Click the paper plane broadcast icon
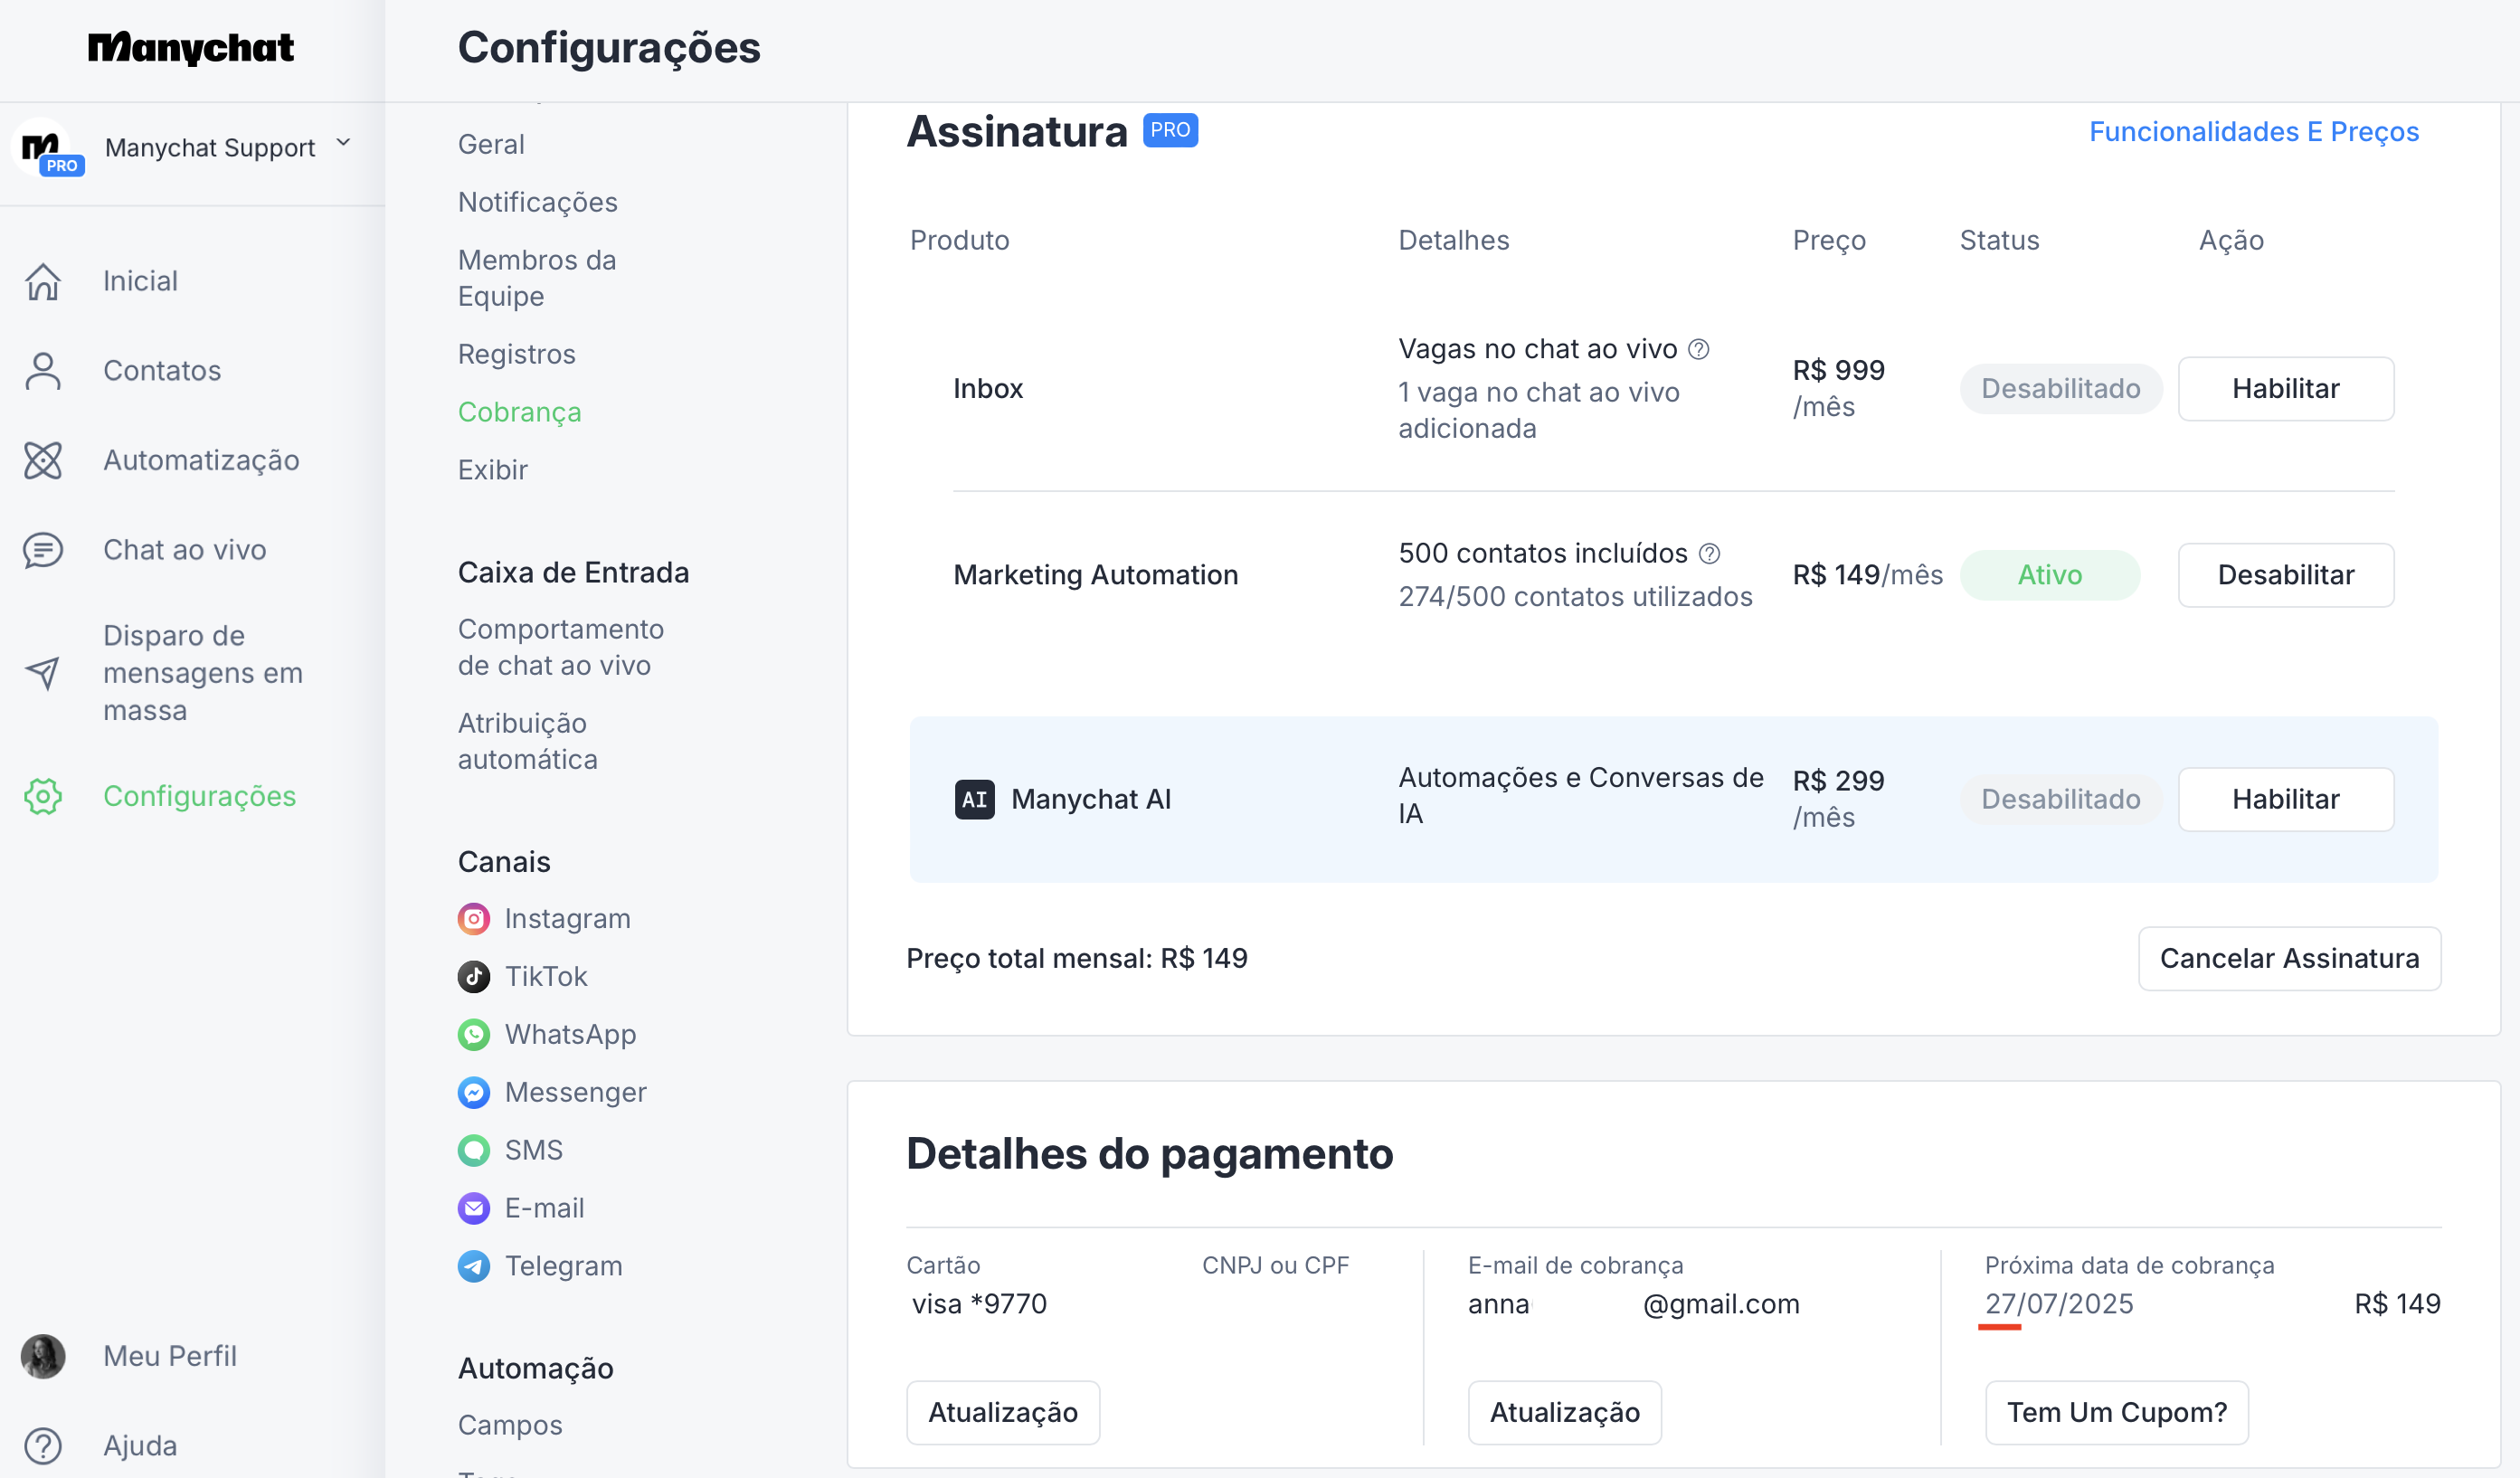 [43, 673]
